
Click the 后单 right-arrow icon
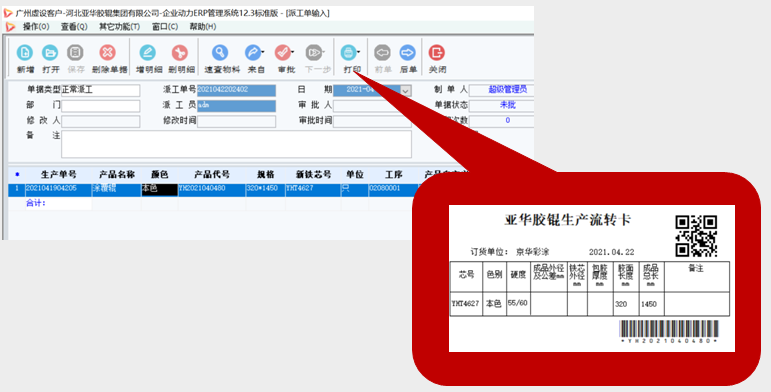pos(408,52)
